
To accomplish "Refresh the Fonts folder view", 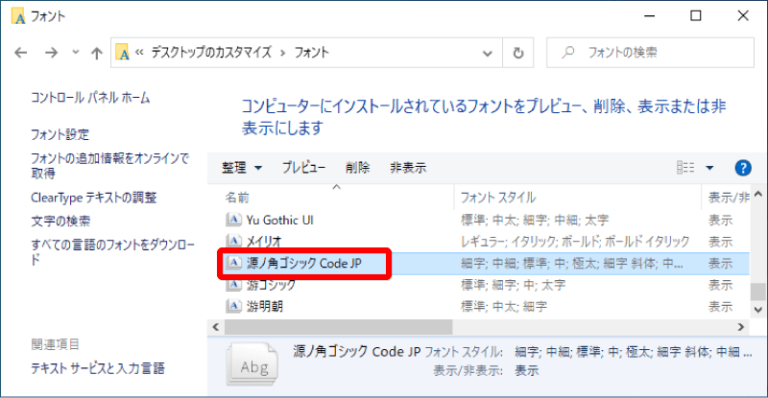I will (518, 53).
